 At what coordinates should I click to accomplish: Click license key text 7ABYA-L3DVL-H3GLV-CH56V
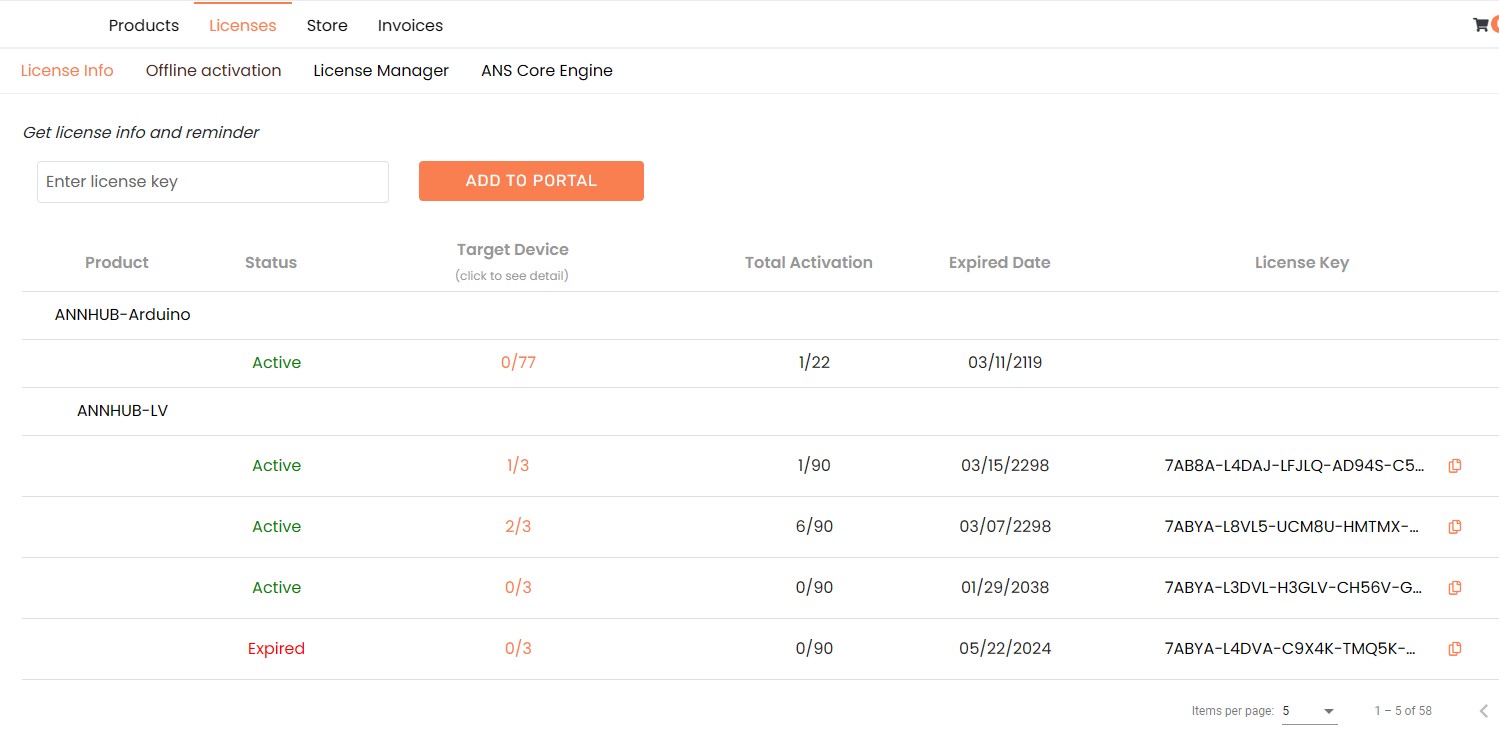coord(1294,588)
